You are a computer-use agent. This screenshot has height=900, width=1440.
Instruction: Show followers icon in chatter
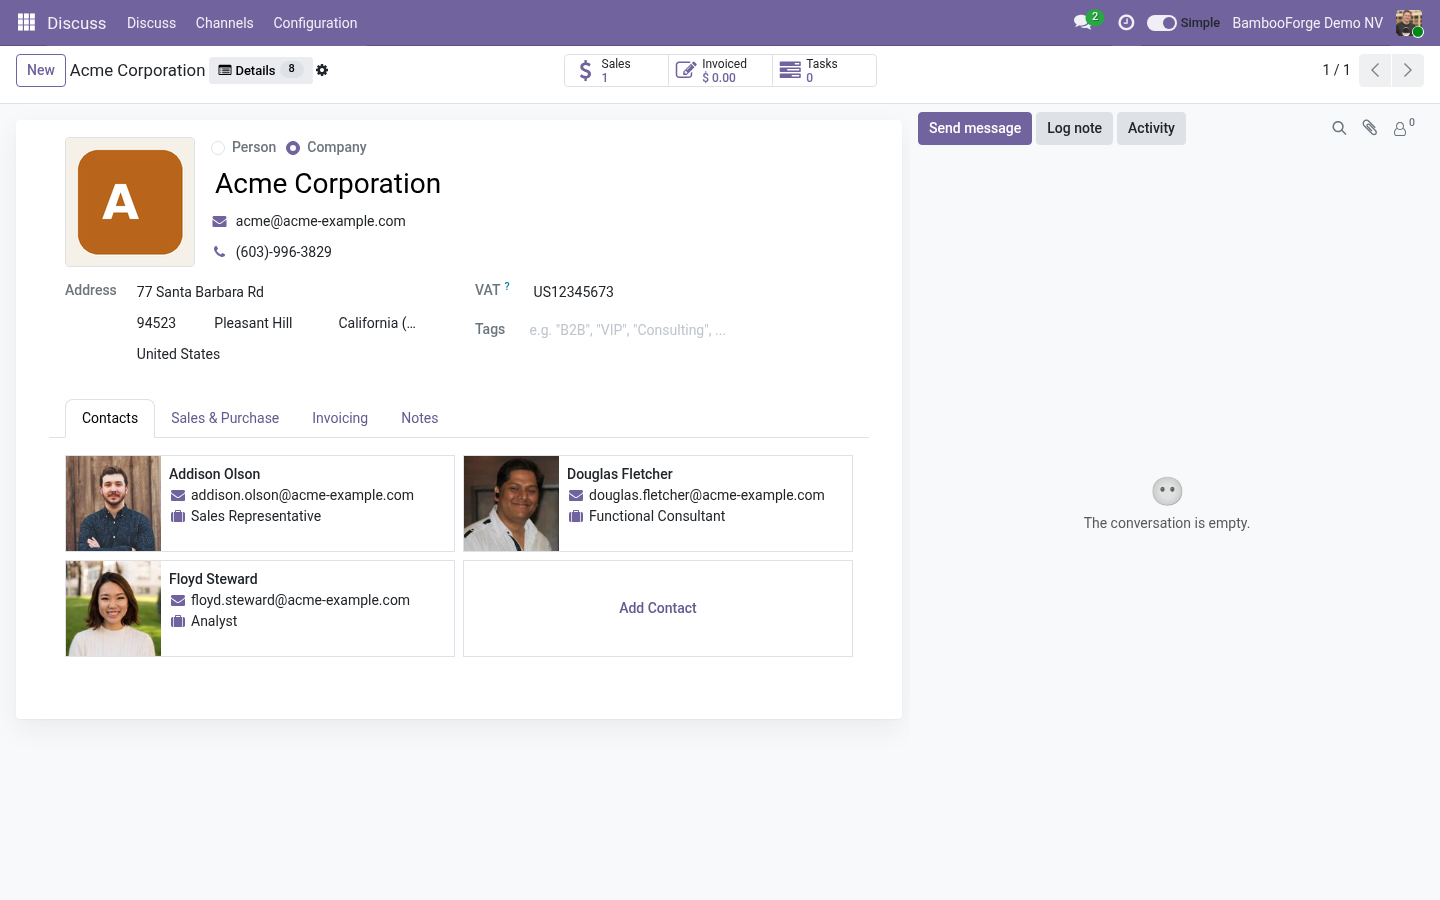1403,127
